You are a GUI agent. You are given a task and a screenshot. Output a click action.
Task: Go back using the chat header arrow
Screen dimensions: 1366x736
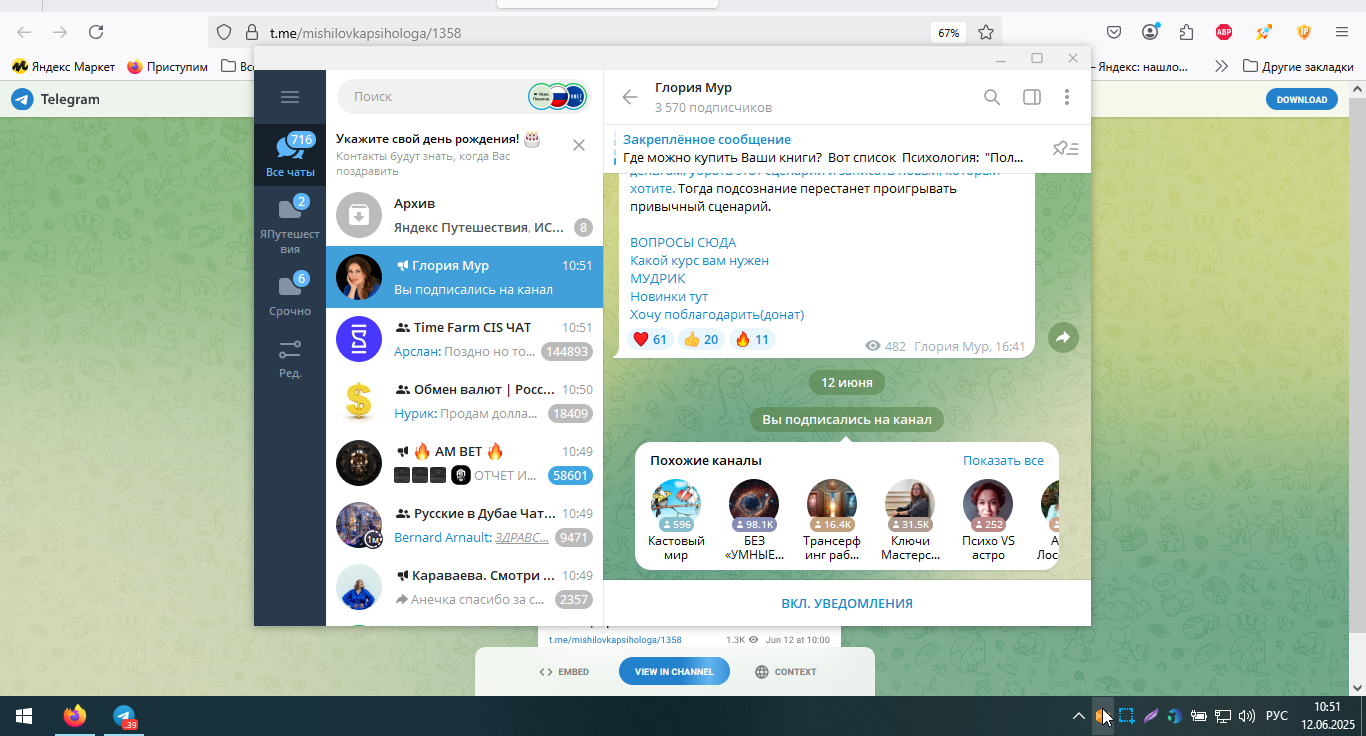(630, 97)
